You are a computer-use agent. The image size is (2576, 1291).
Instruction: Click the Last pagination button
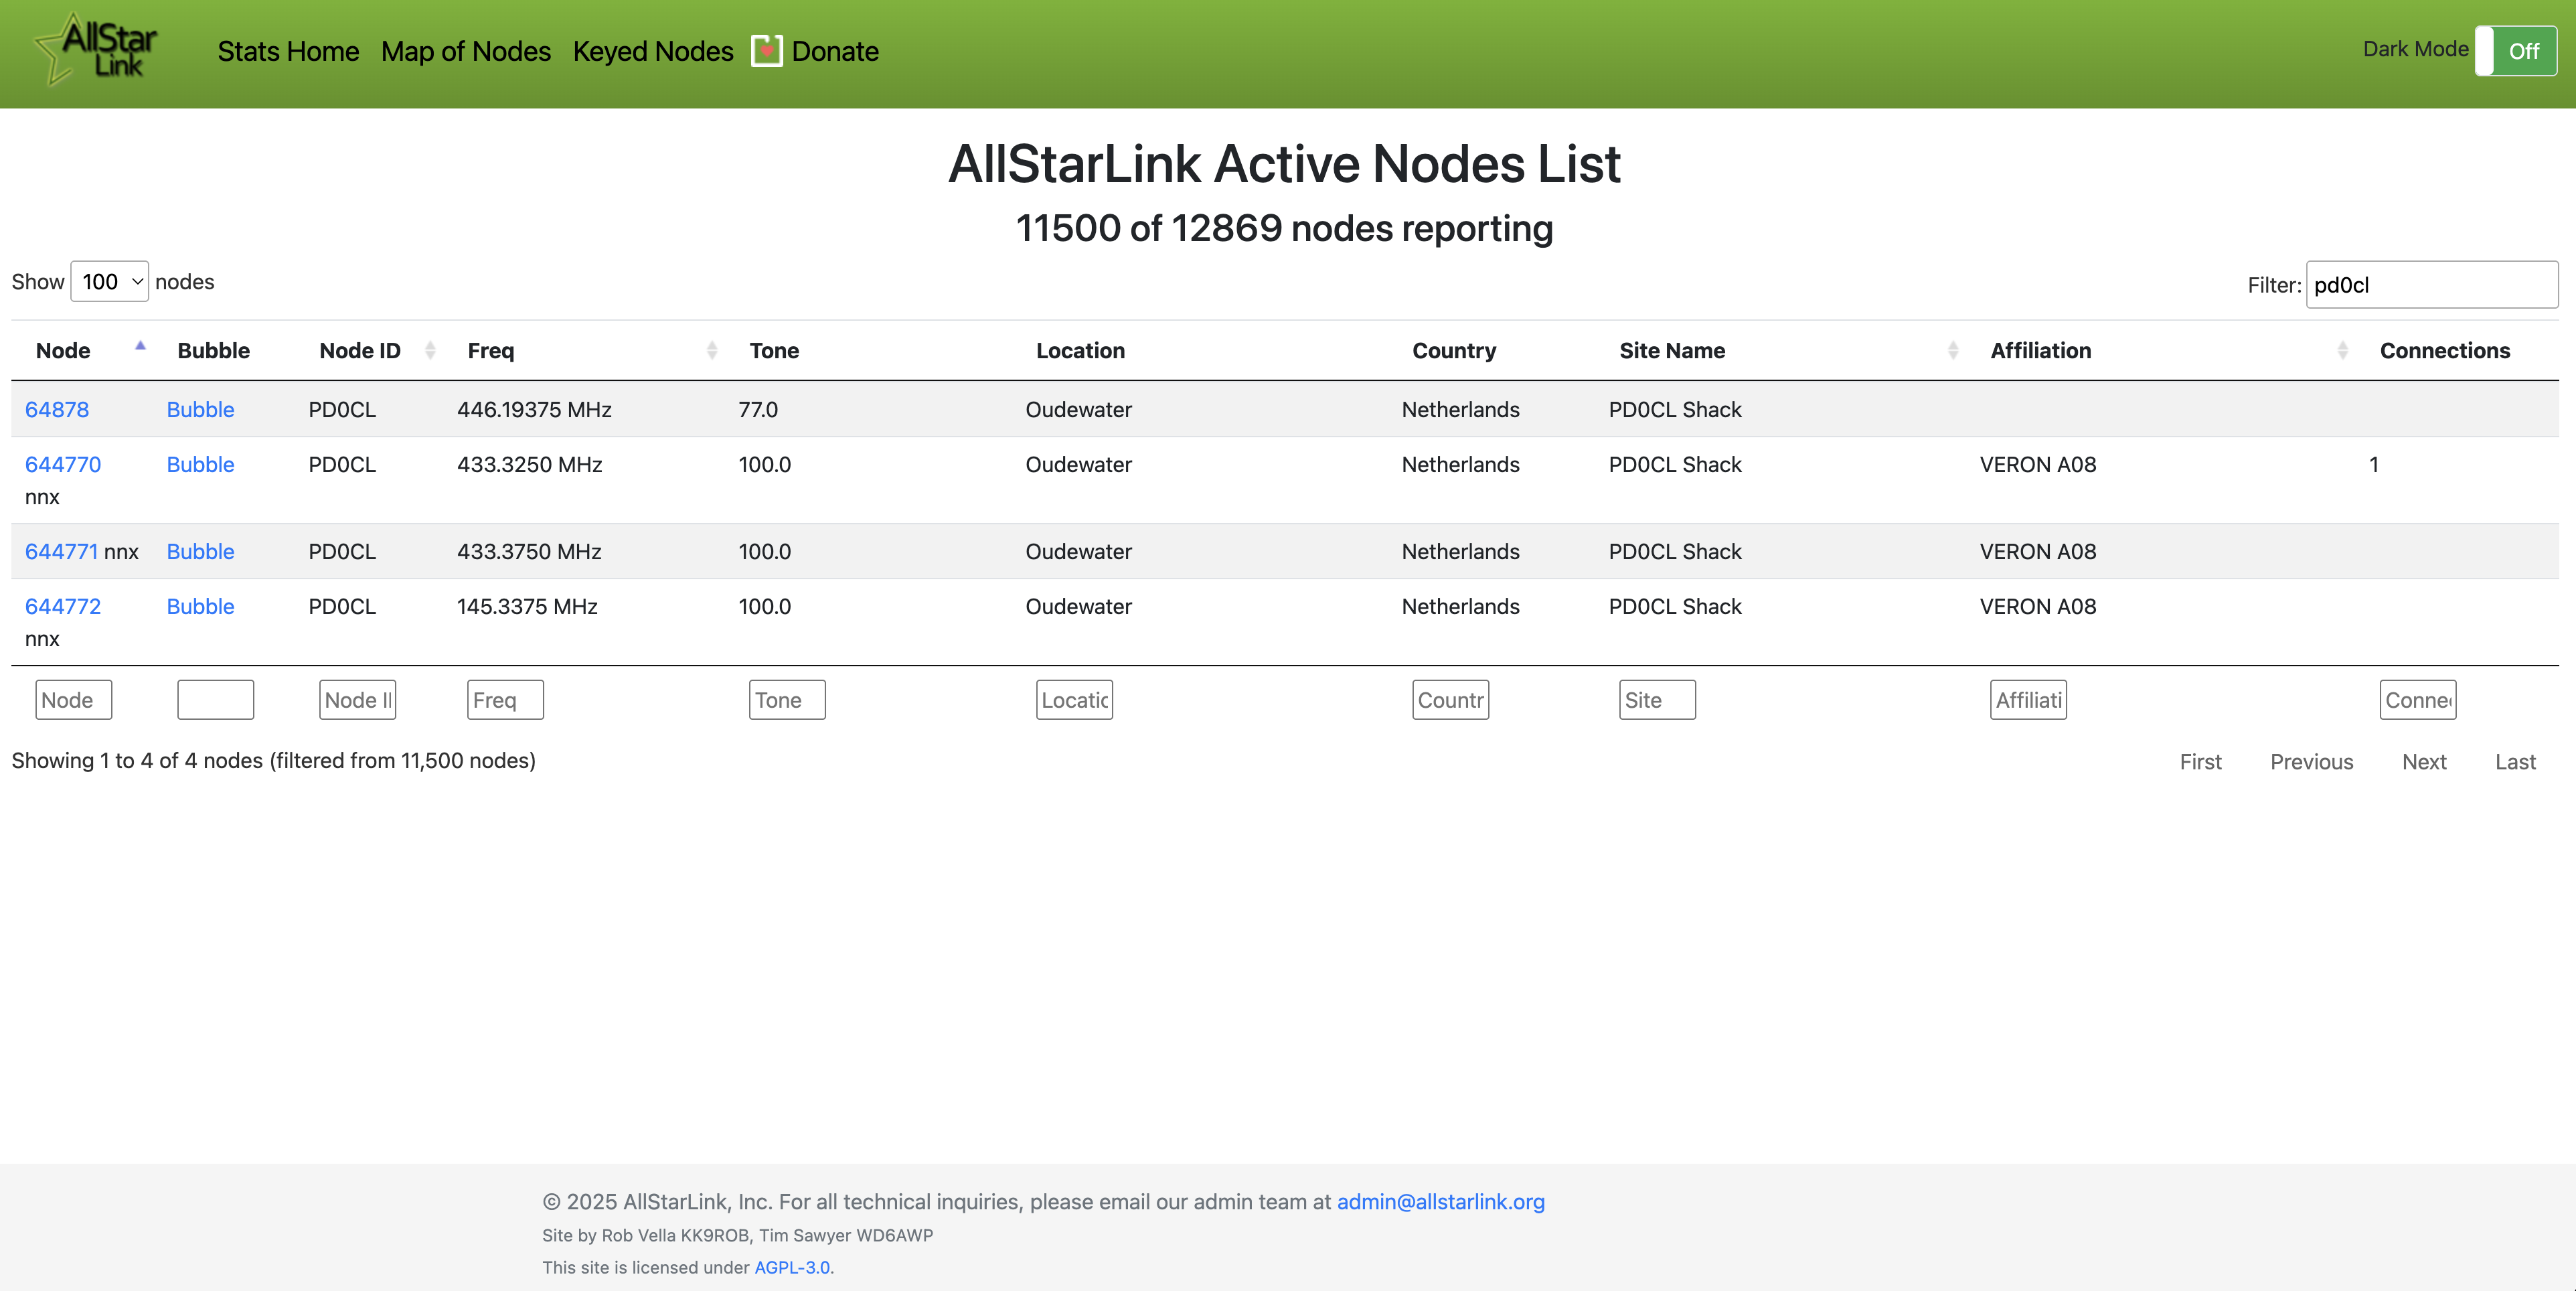(2514, 762)
